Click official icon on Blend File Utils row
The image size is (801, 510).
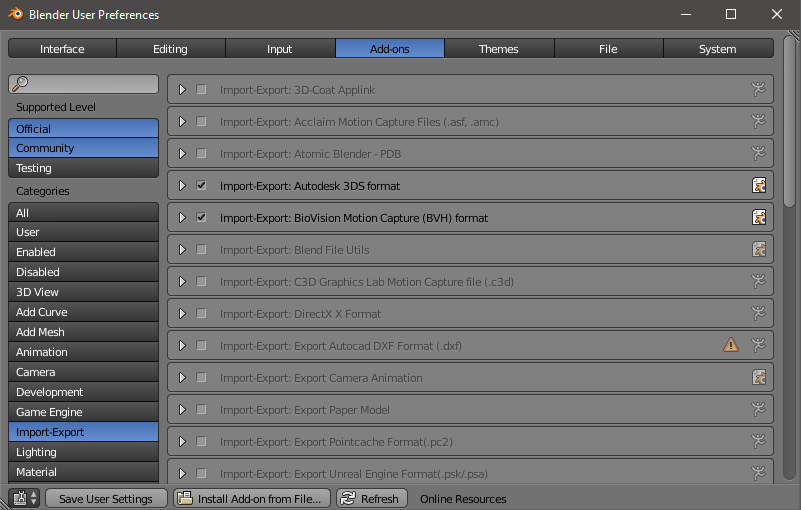(x=759, y=249)
